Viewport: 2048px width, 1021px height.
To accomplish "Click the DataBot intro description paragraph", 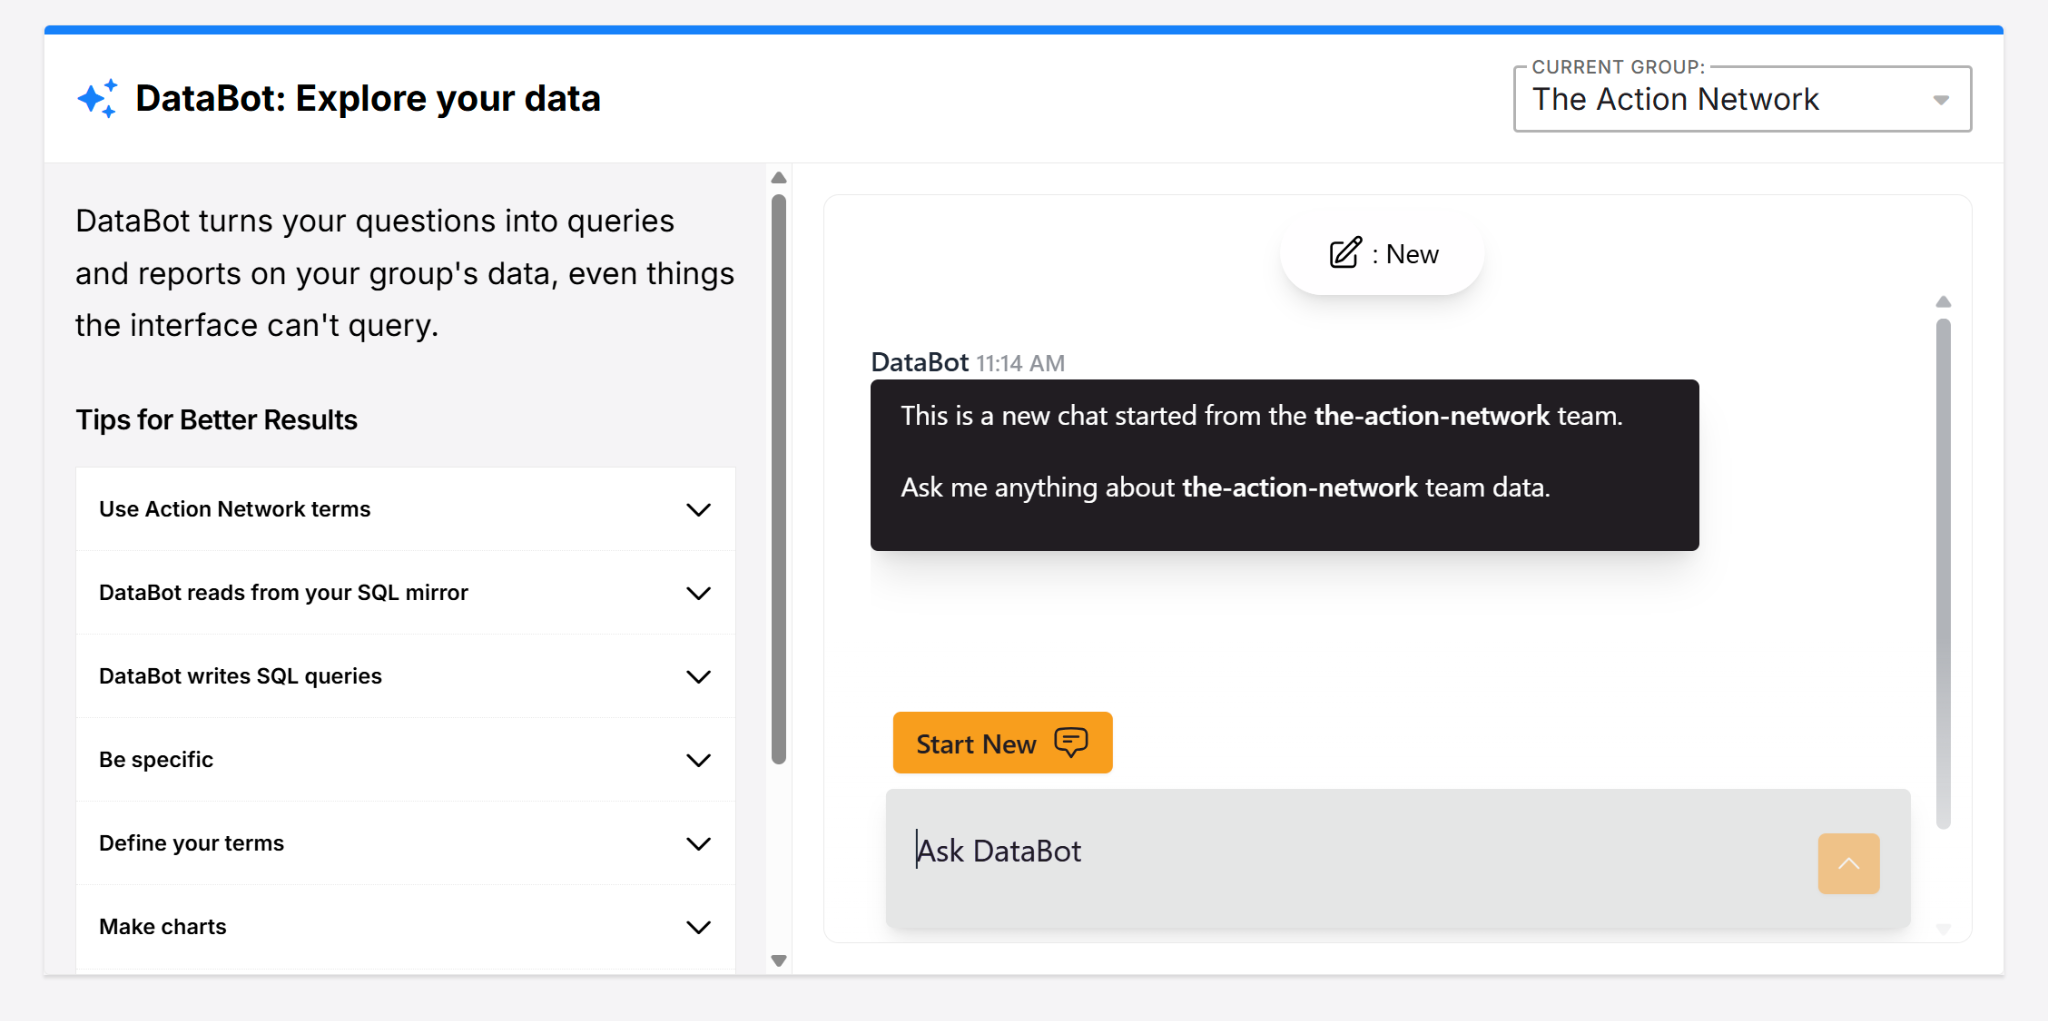I will tap(405, 273).
